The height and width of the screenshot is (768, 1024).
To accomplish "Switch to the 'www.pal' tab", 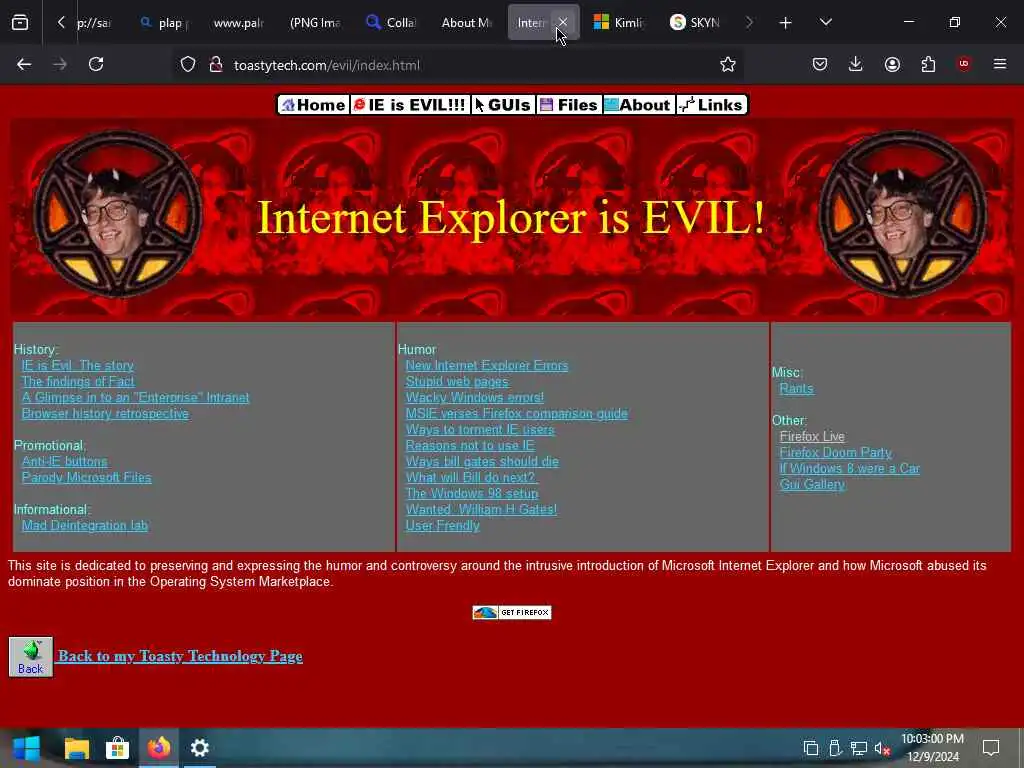I will [239, 23].
